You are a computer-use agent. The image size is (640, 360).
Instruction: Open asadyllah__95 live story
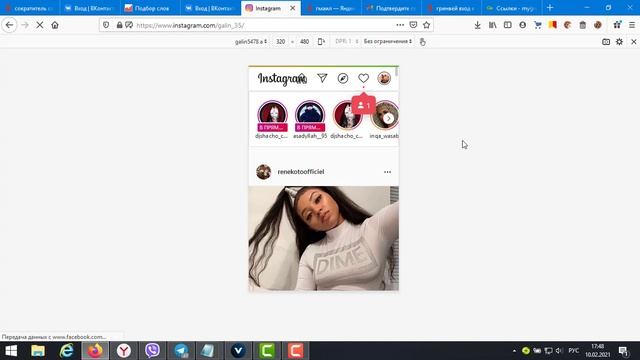(310, 116)
